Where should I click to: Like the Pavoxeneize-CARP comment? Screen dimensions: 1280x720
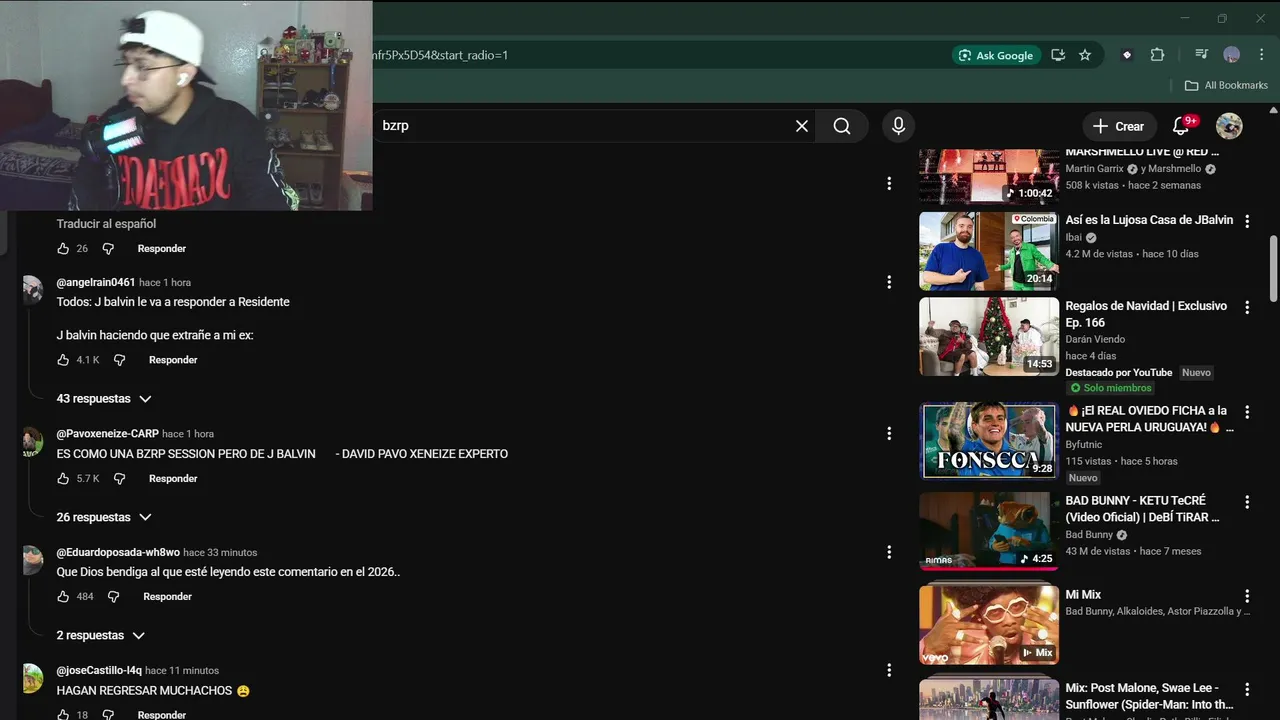[63, 479]
